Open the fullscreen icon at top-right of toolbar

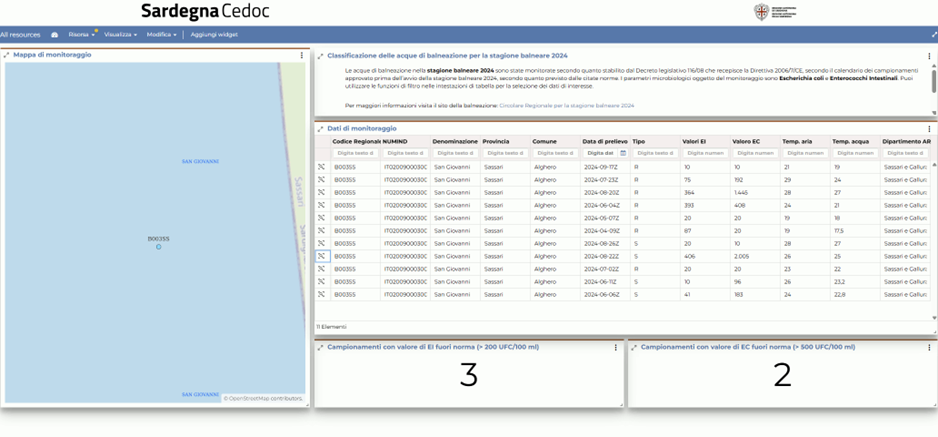[x=934, y=35]
